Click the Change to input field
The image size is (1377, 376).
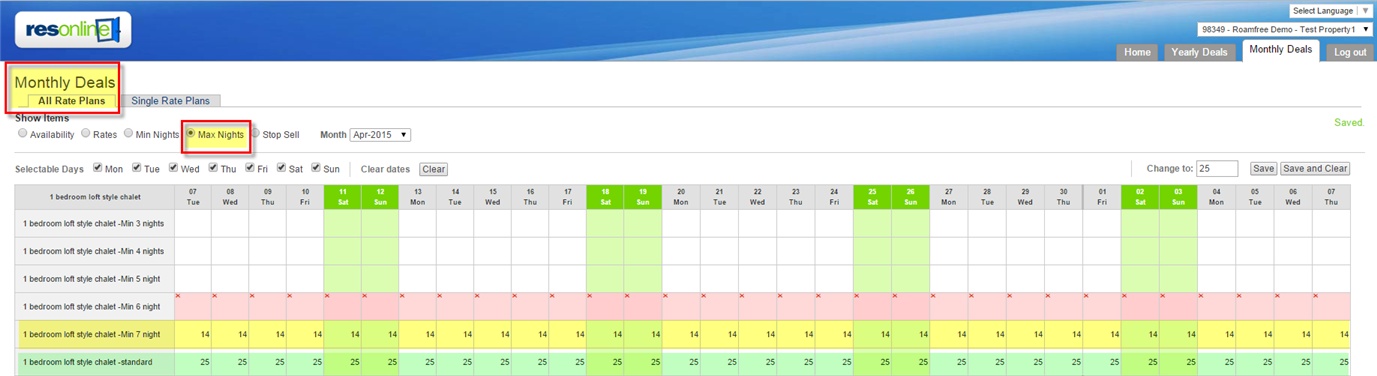1217,169
